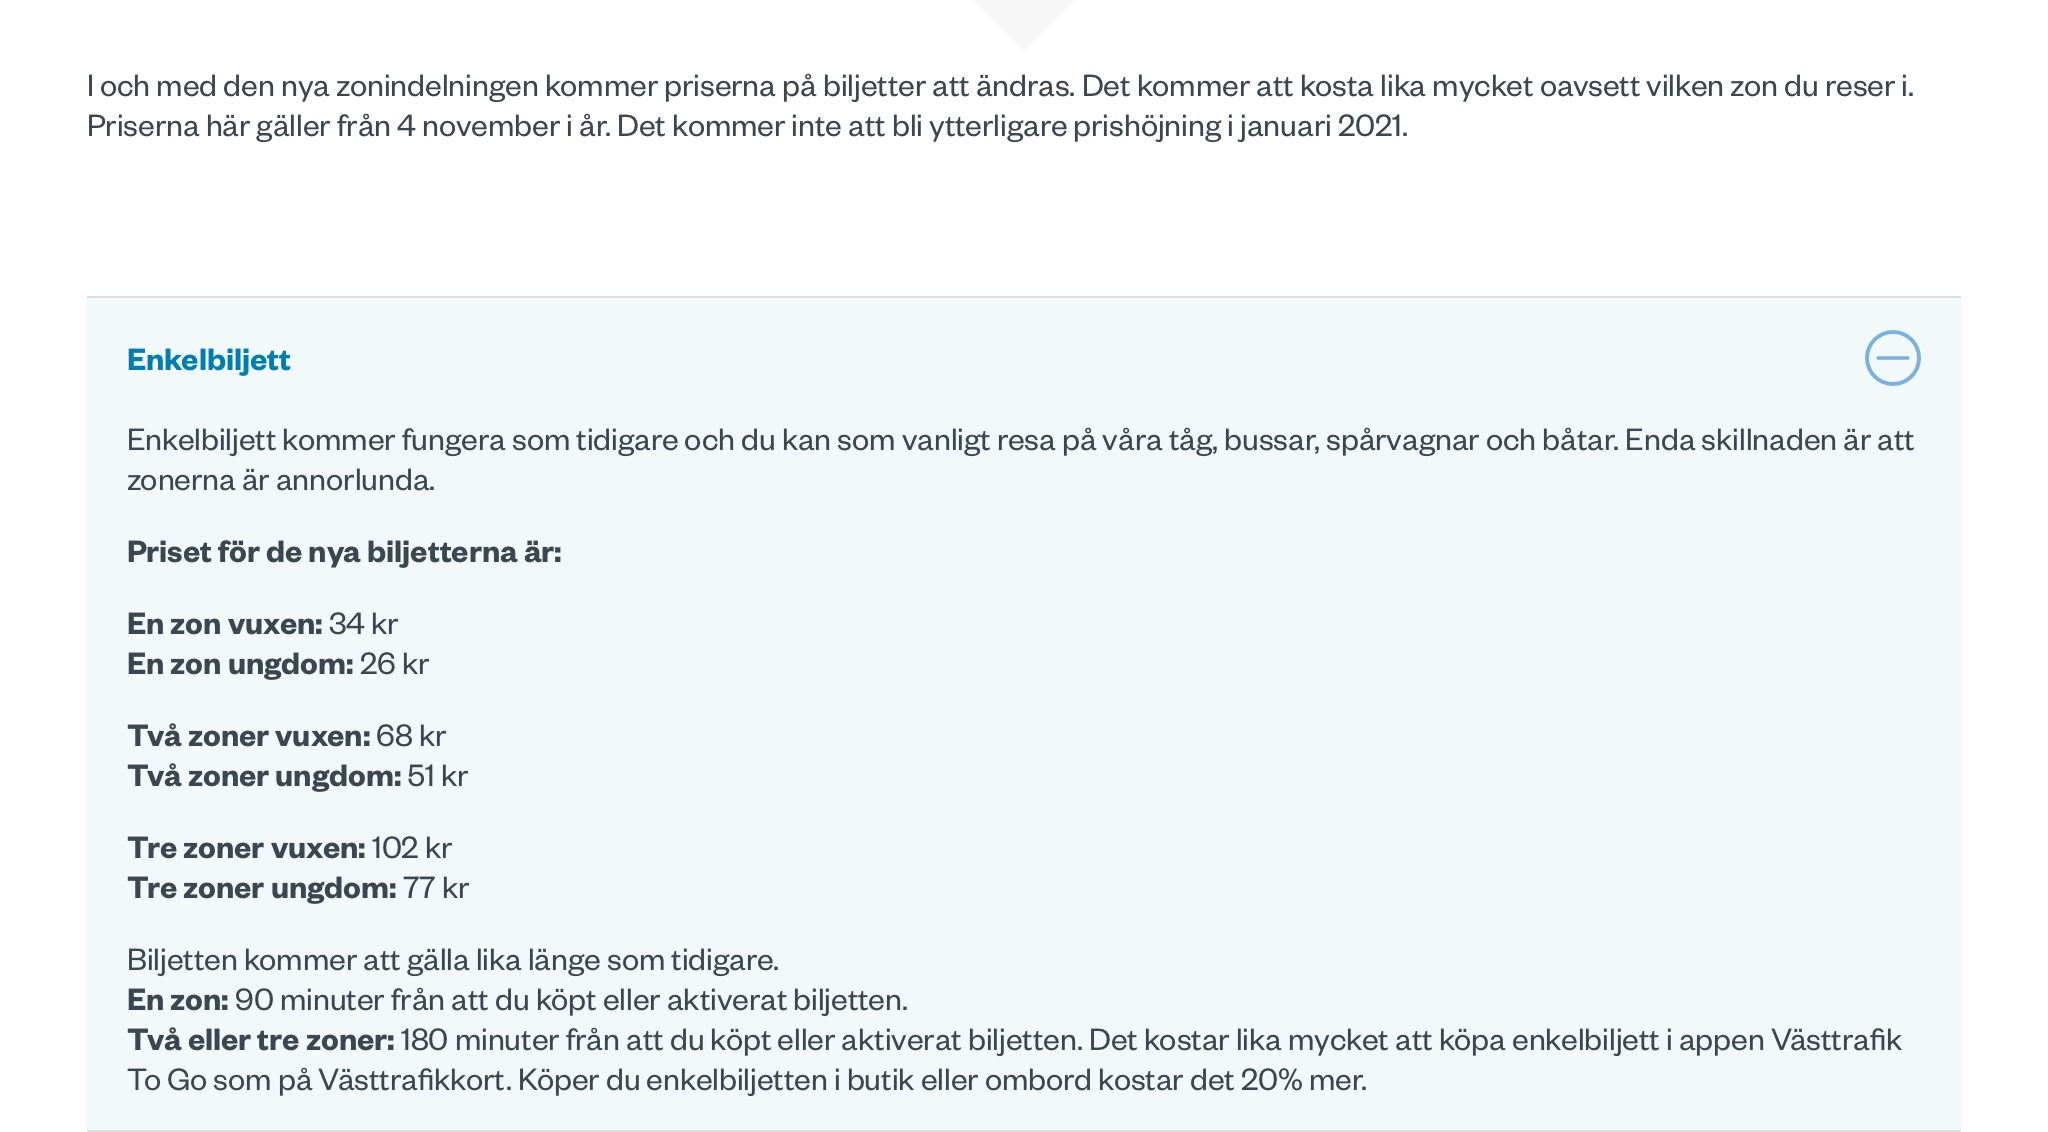2048x1132 pixels.
Task: Click the 'Tre zoner vuxen: 102 kr' line
Action: pos(289,848)
